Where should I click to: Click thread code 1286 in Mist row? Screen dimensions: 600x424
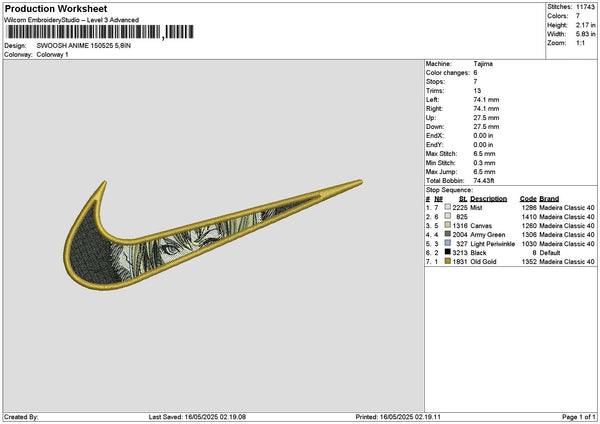529,207
